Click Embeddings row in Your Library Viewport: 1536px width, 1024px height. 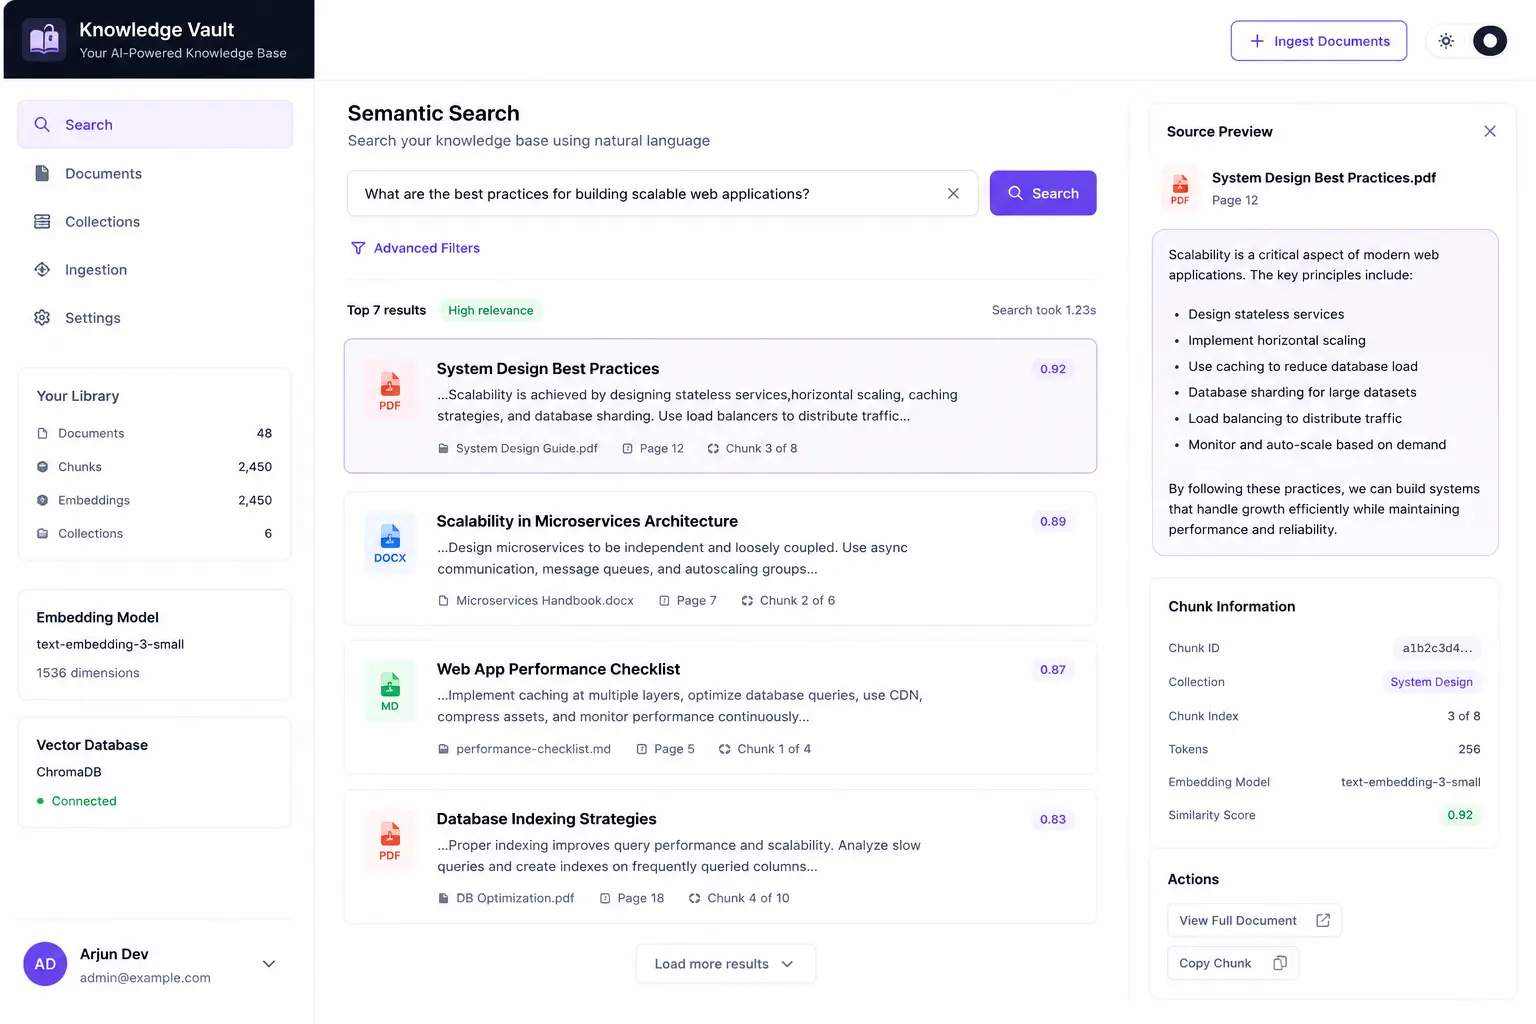click(154, 500)
